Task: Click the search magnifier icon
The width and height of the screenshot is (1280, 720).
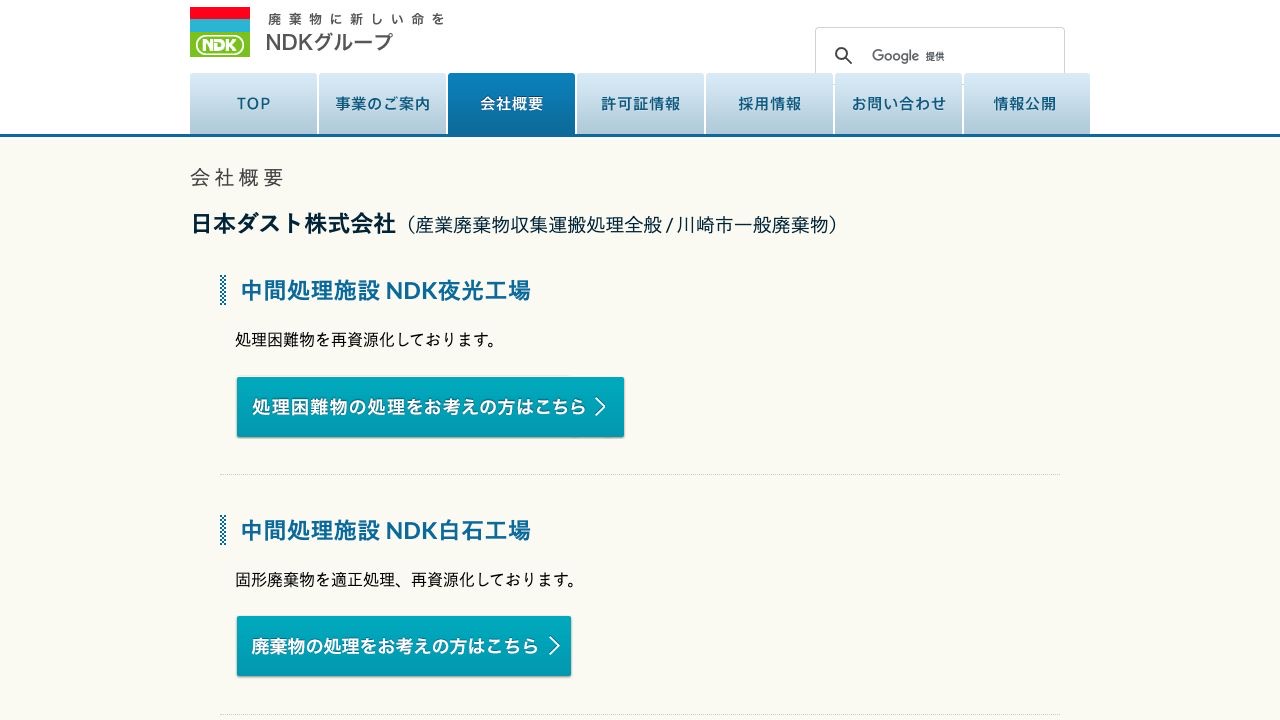Action: [844, 56]
